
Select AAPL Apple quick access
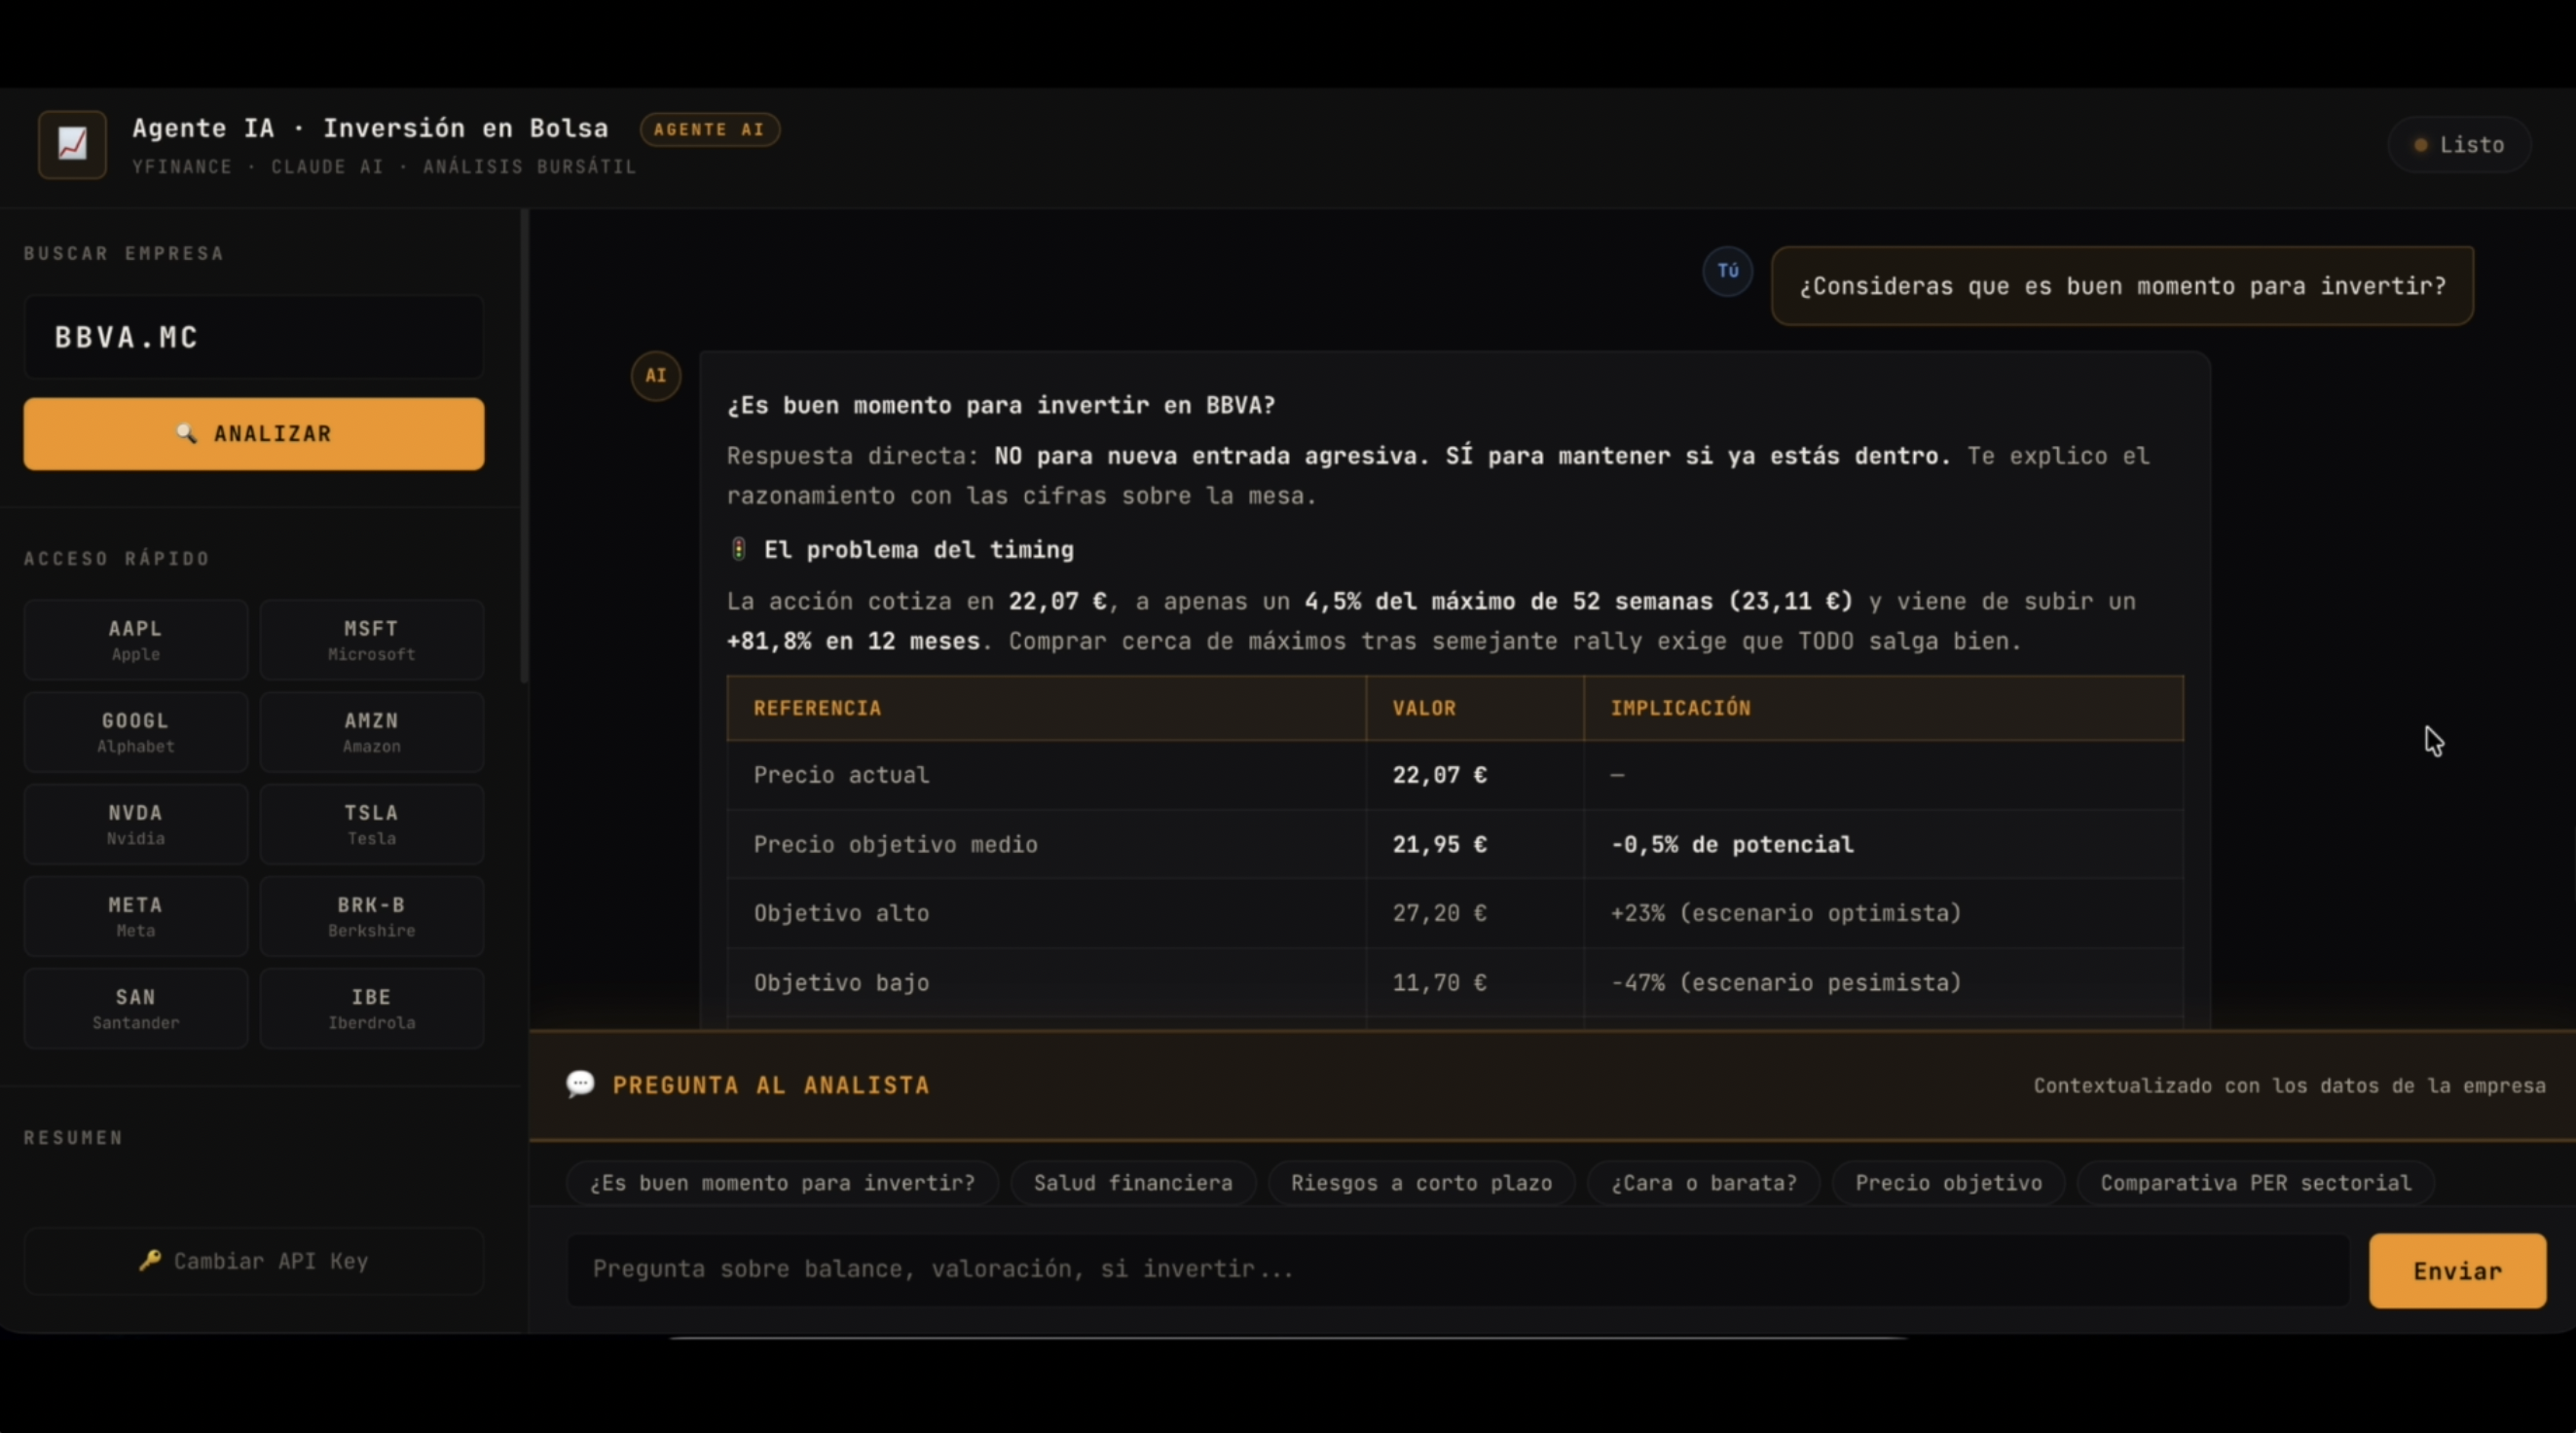(x=136, y=640)
